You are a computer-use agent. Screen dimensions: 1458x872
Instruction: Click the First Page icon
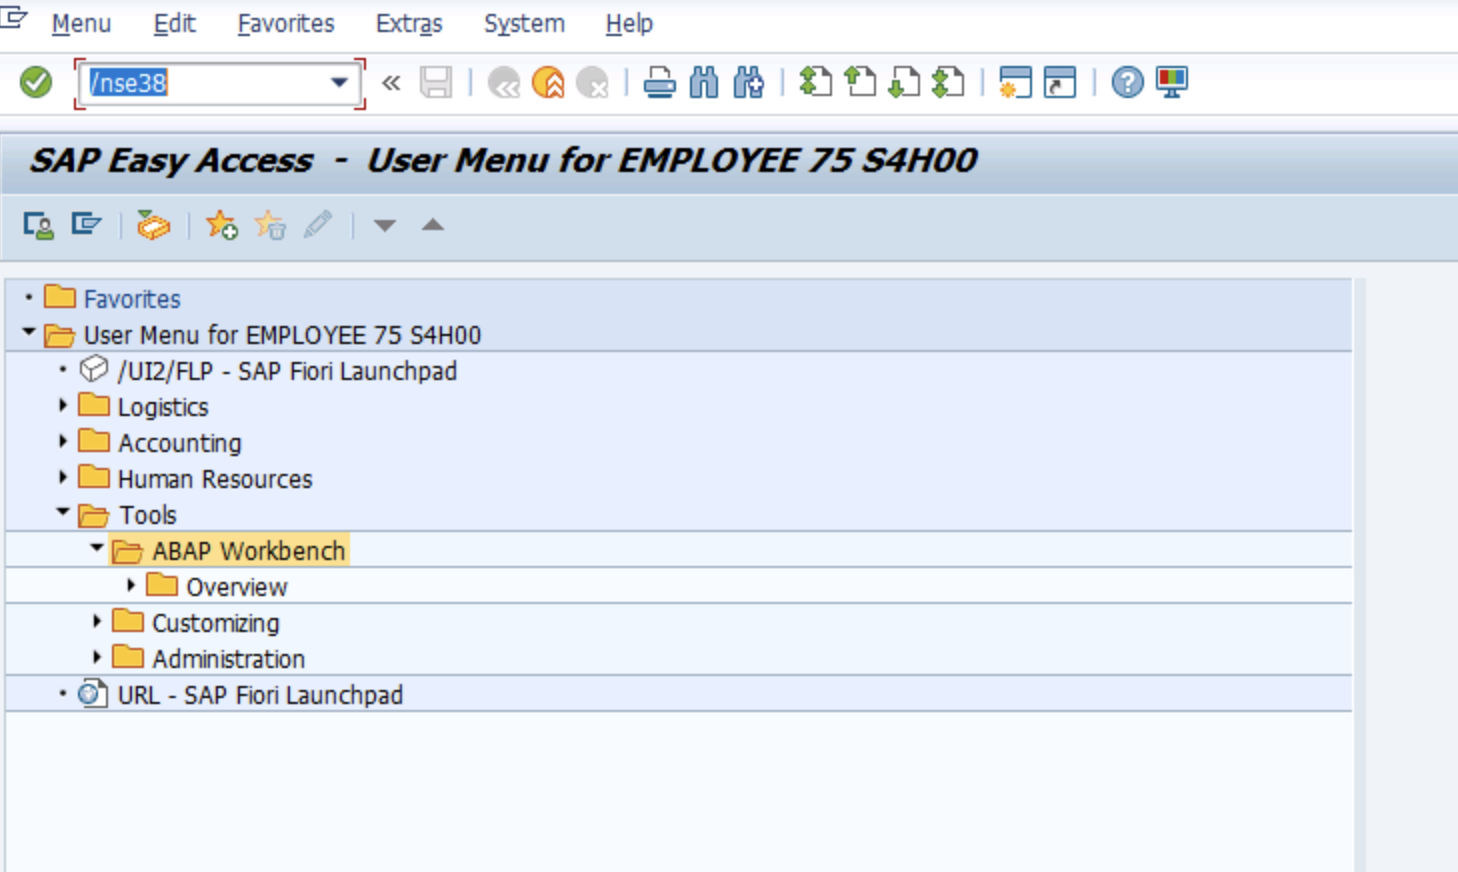click(815, 82)
